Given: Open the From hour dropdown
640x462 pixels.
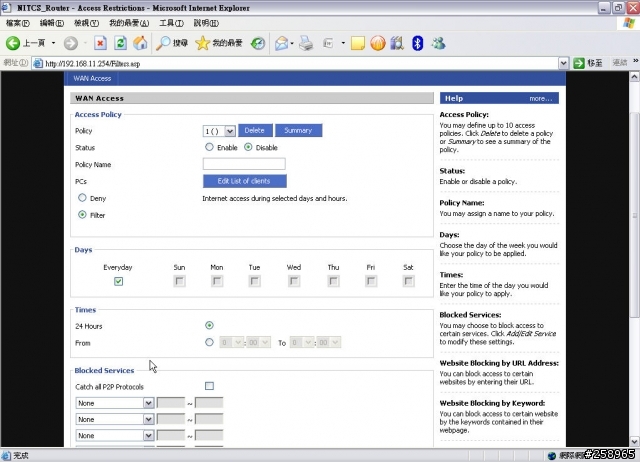Looking at the screenshot, I should coord(232,342).
